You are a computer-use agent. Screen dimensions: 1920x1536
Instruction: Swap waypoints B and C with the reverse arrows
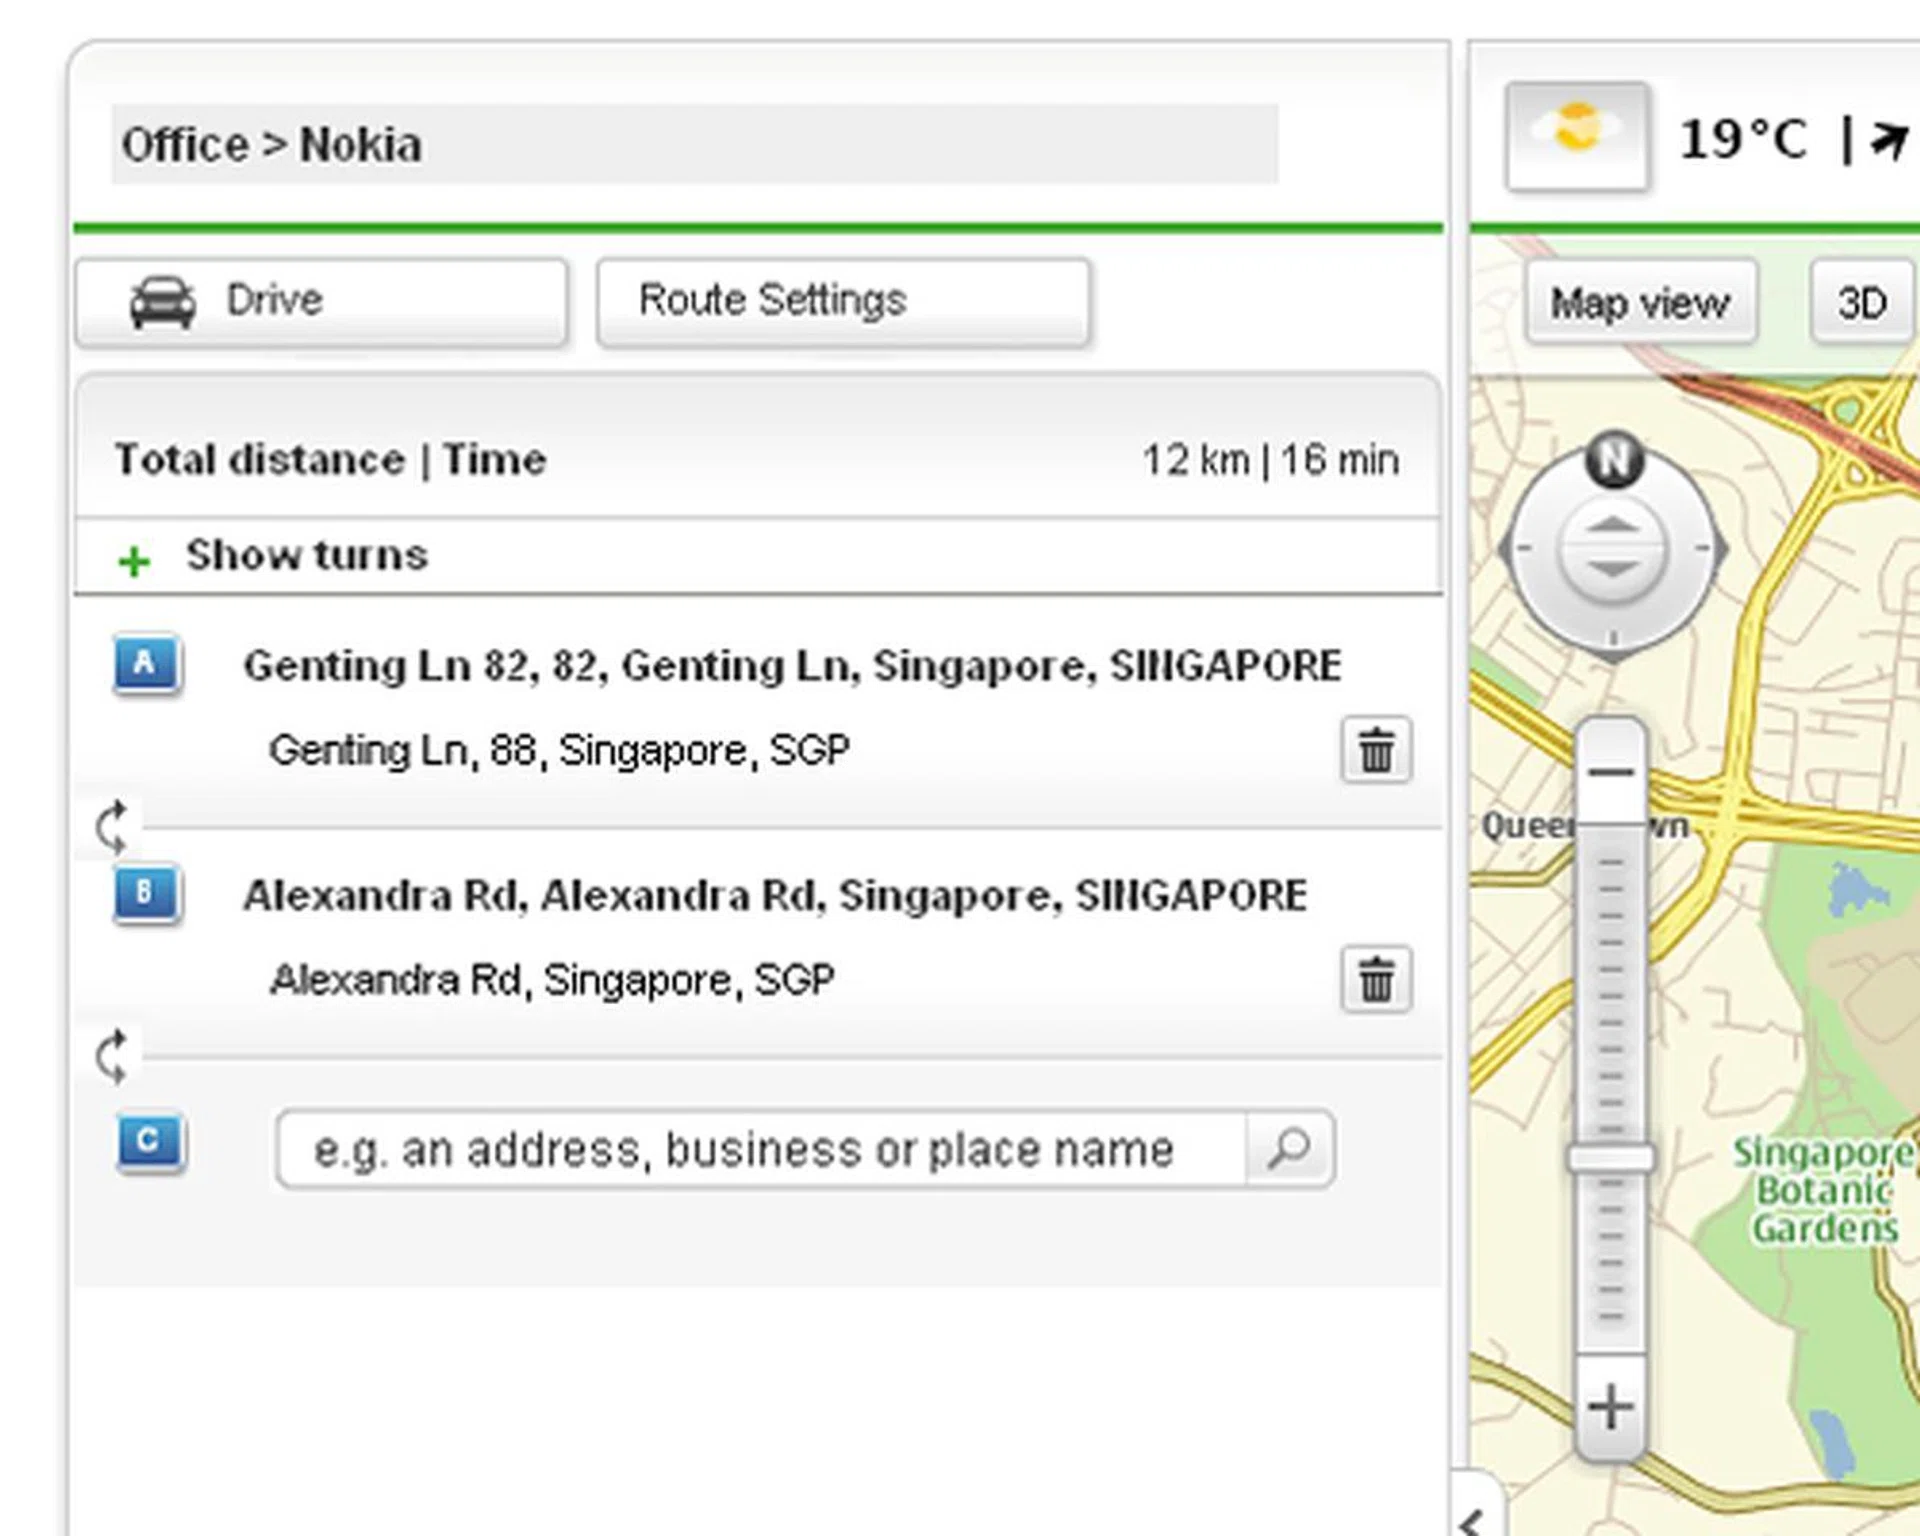coord(113,1053)
